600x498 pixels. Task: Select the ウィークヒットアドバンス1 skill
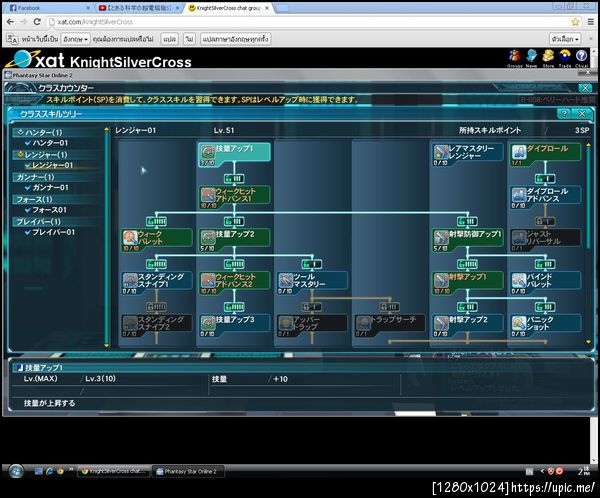234,195
